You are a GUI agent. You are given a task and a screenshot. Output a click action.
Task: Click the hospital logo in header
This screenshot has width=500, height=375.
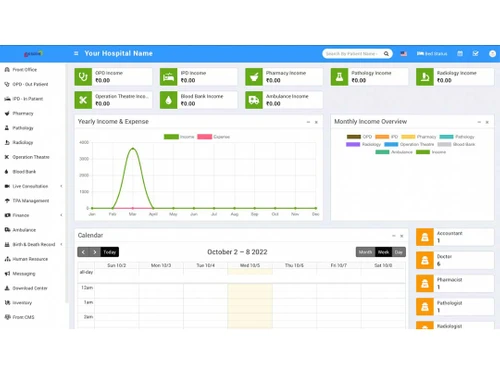point(33,53)
